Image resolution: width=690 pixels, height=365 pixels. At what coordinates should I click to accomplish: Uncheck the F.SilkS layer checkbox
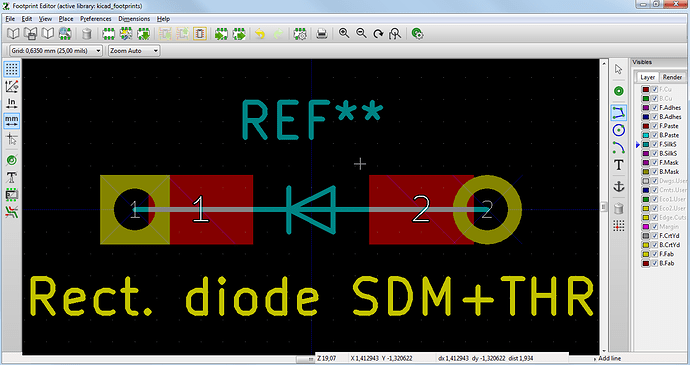(x=654, y=144)
